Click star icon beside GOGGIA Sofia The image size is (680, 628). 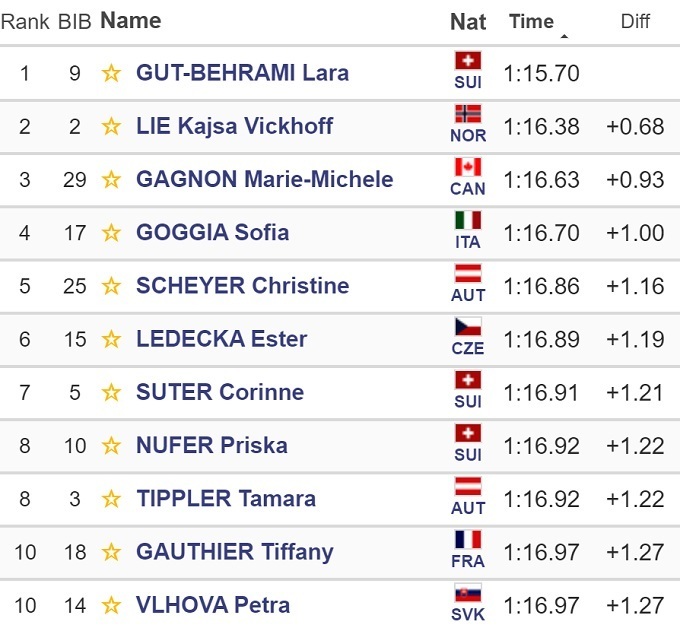point(111,233)
